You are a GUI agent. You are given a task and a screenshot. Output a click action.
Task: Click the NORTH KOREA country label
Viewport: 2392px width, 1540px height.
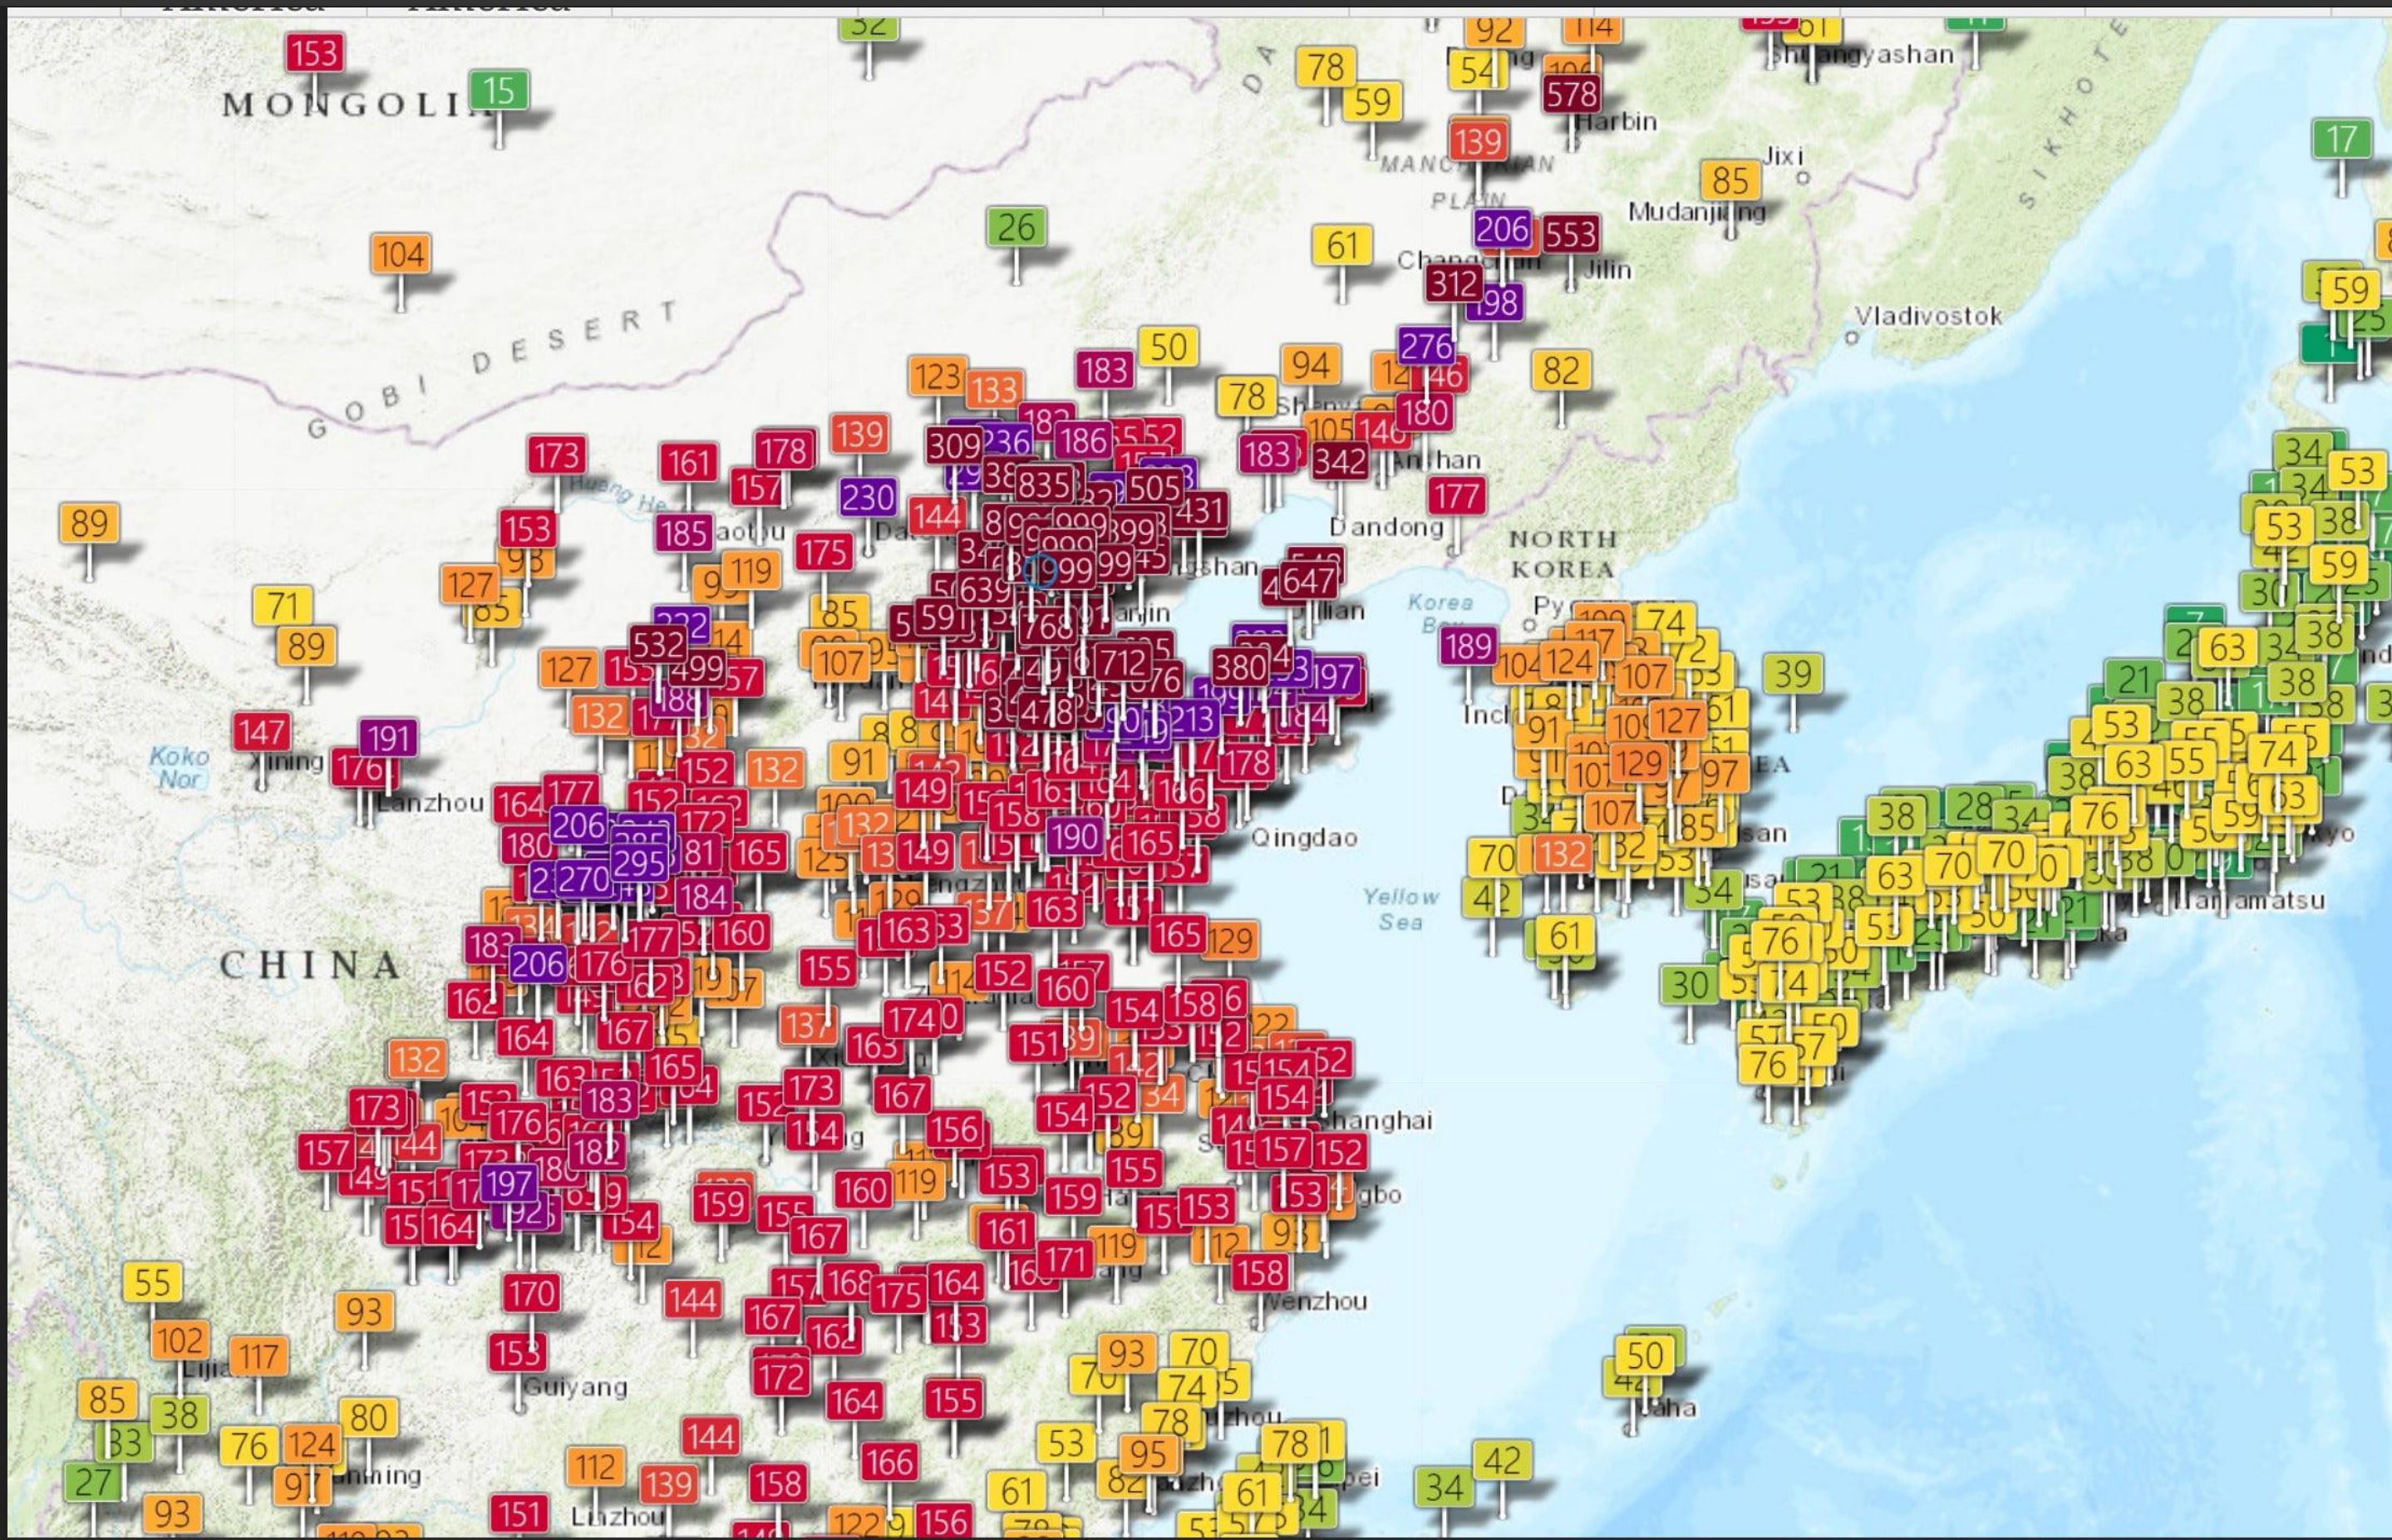coord(1562,554)
